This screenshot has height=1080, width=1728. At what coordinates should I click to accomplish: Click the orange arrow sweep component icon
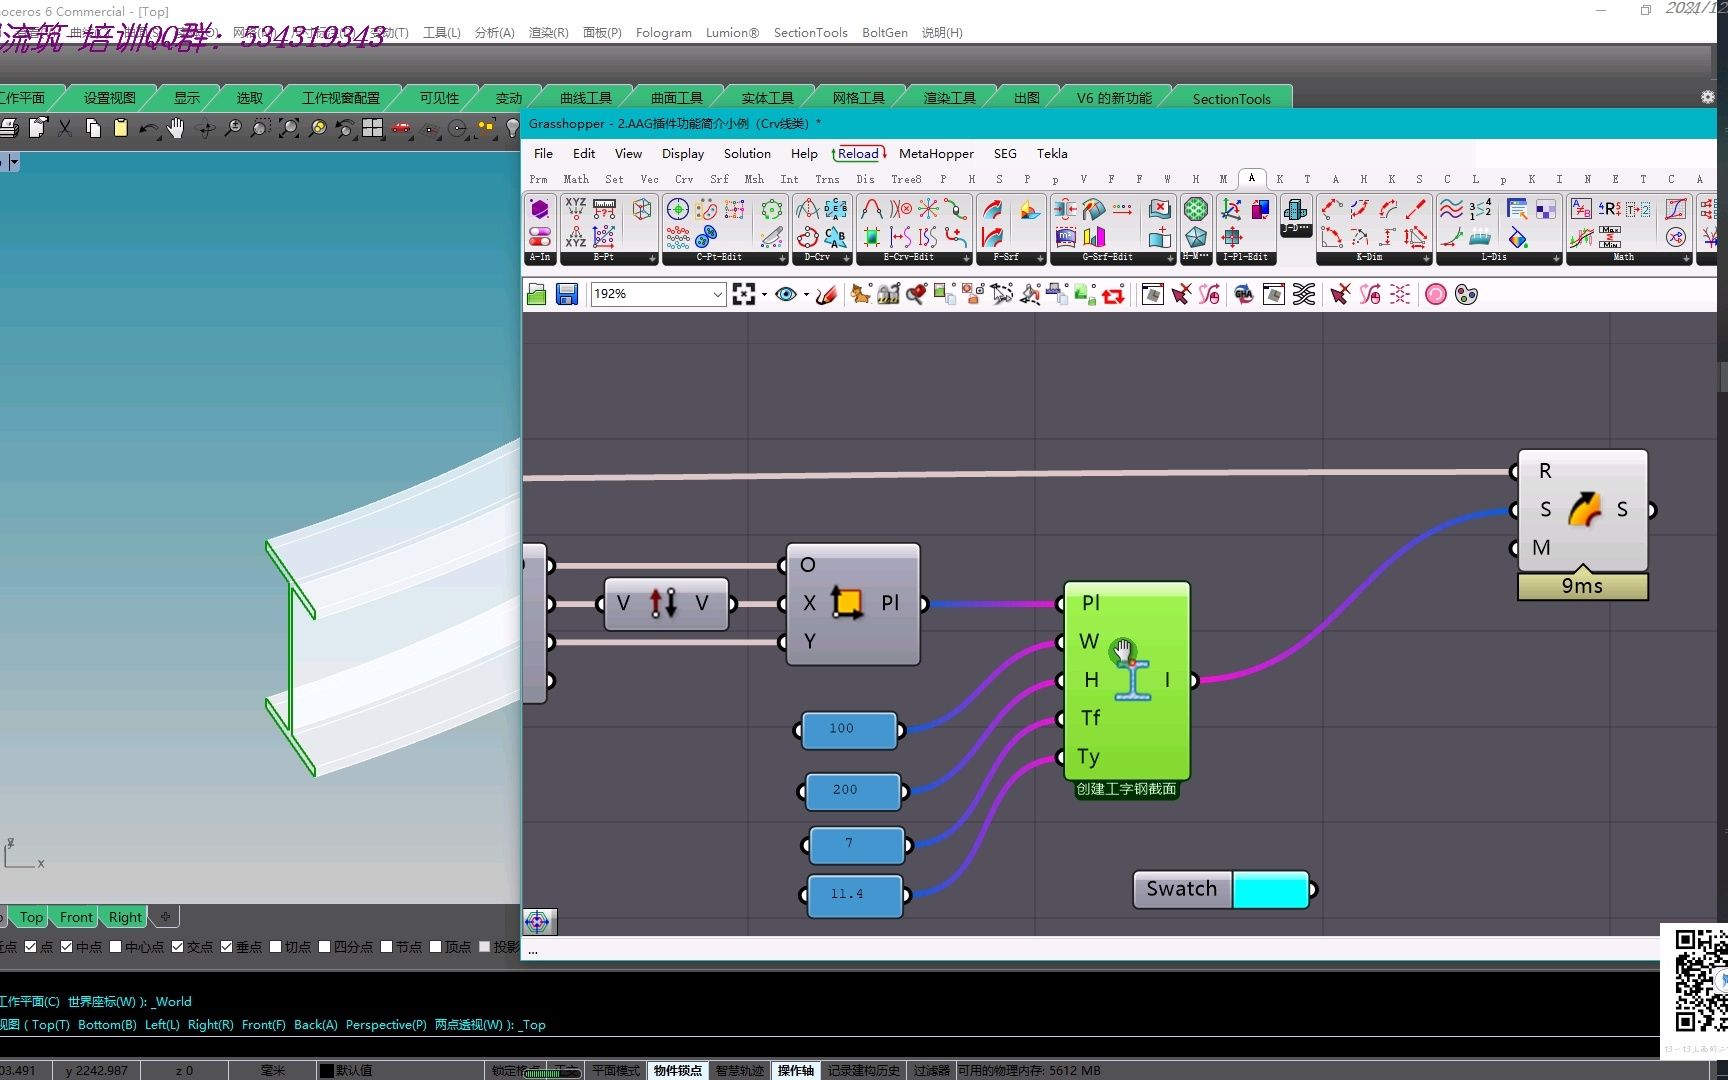point(1584,509)
